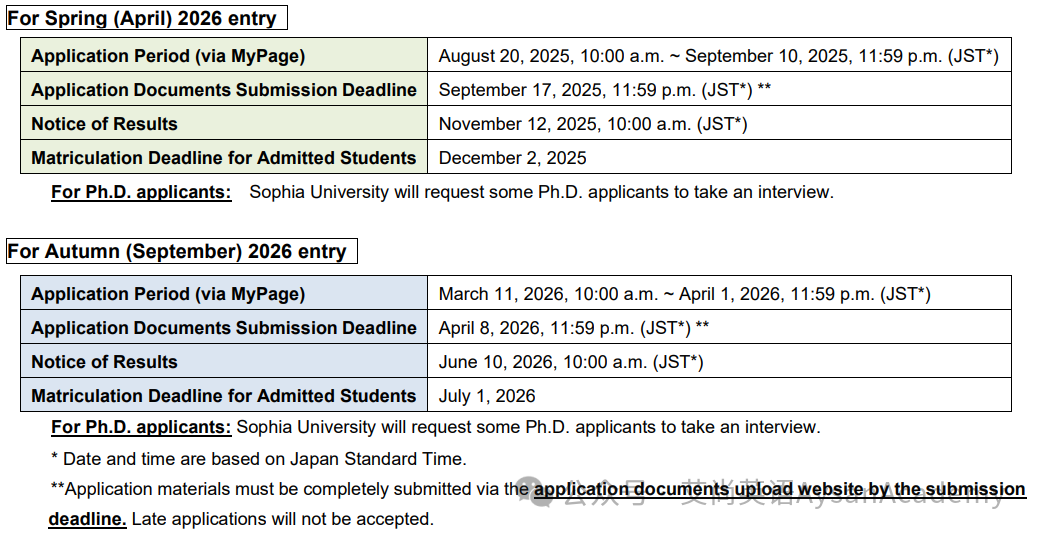The image size is (1039, 535).
Task: Click the Spring (April) 2026 entry heading
Action: pos(147,18)
